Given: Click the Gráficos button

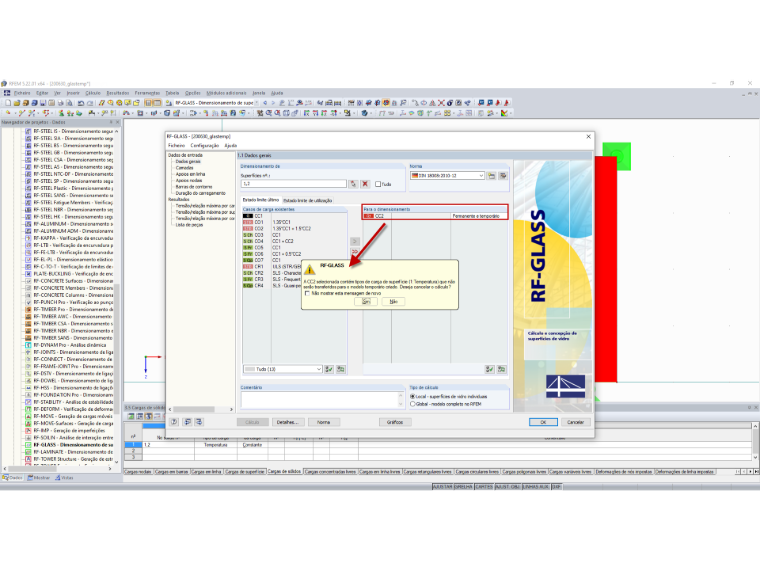Looking at the screenshot, I should pos(395,422).
